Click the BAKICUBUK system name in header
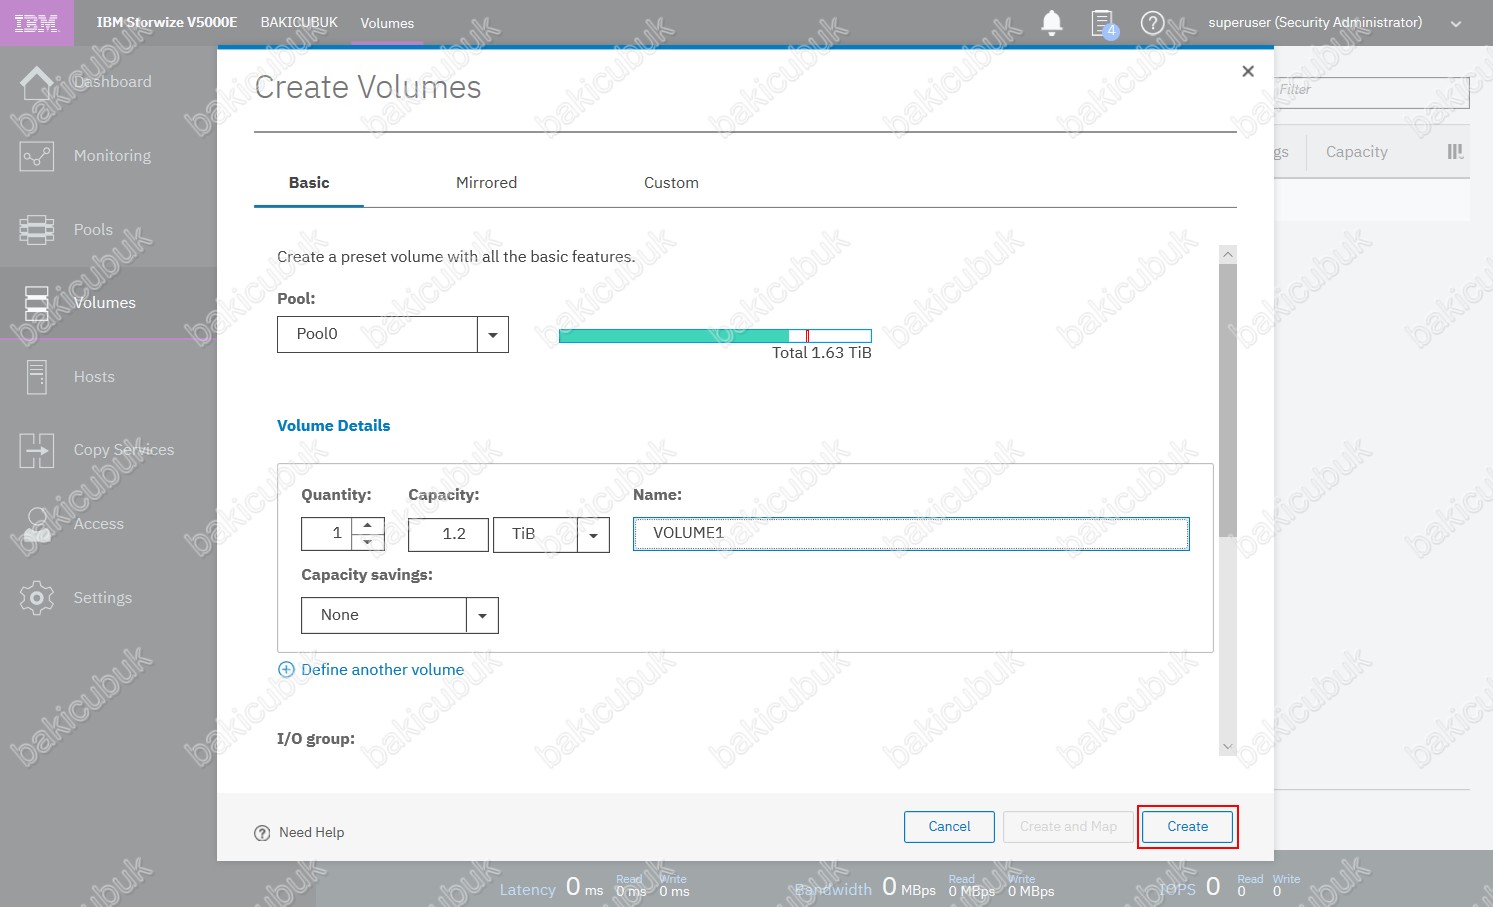1493x907 pixels. point(299,22)
